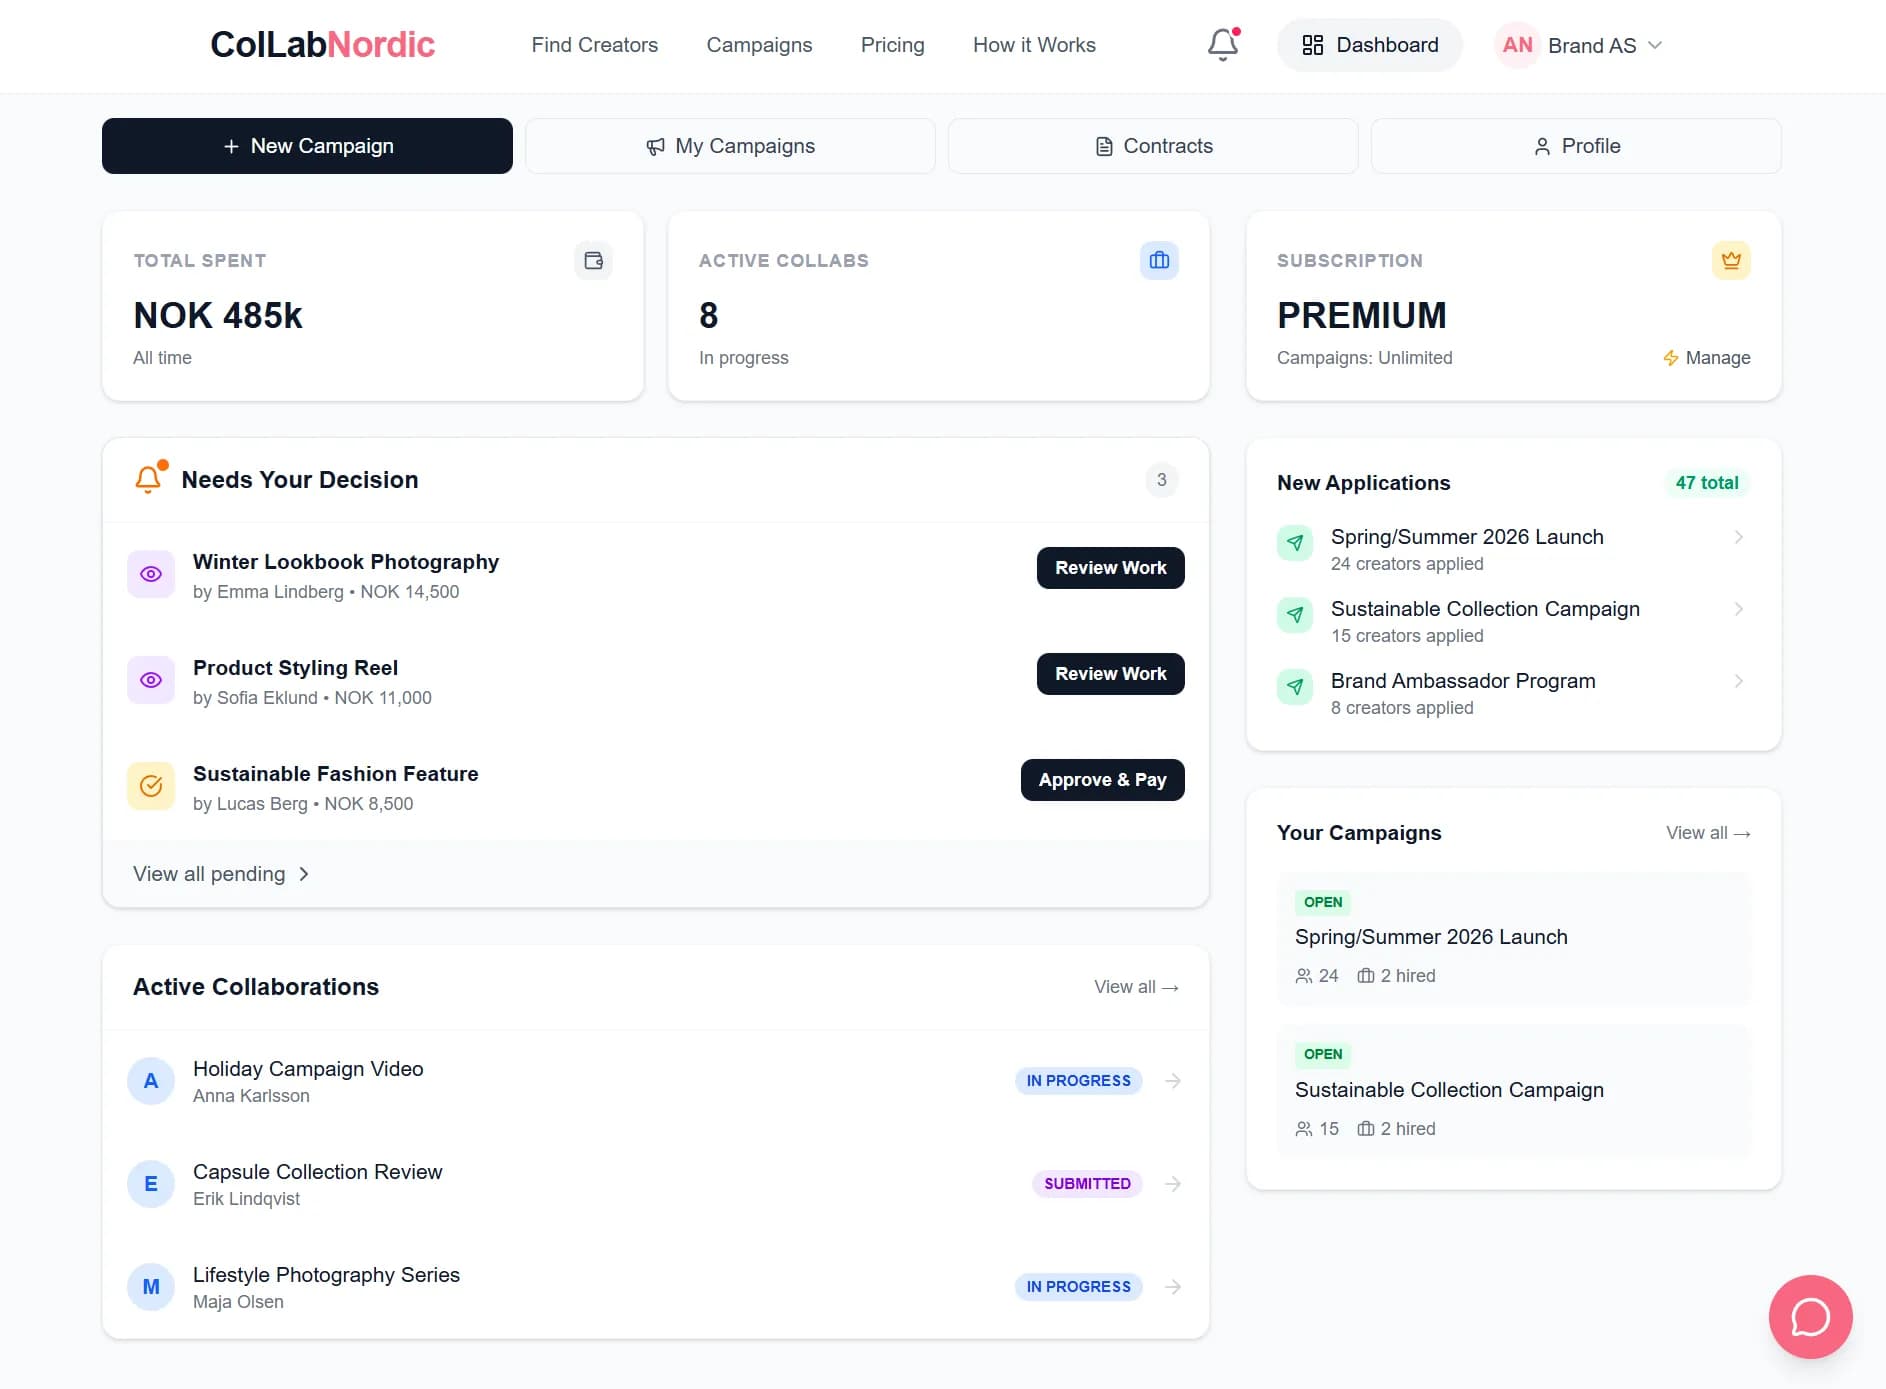
Task: Click the person icon on Profile button
Action: point(1541,146)
